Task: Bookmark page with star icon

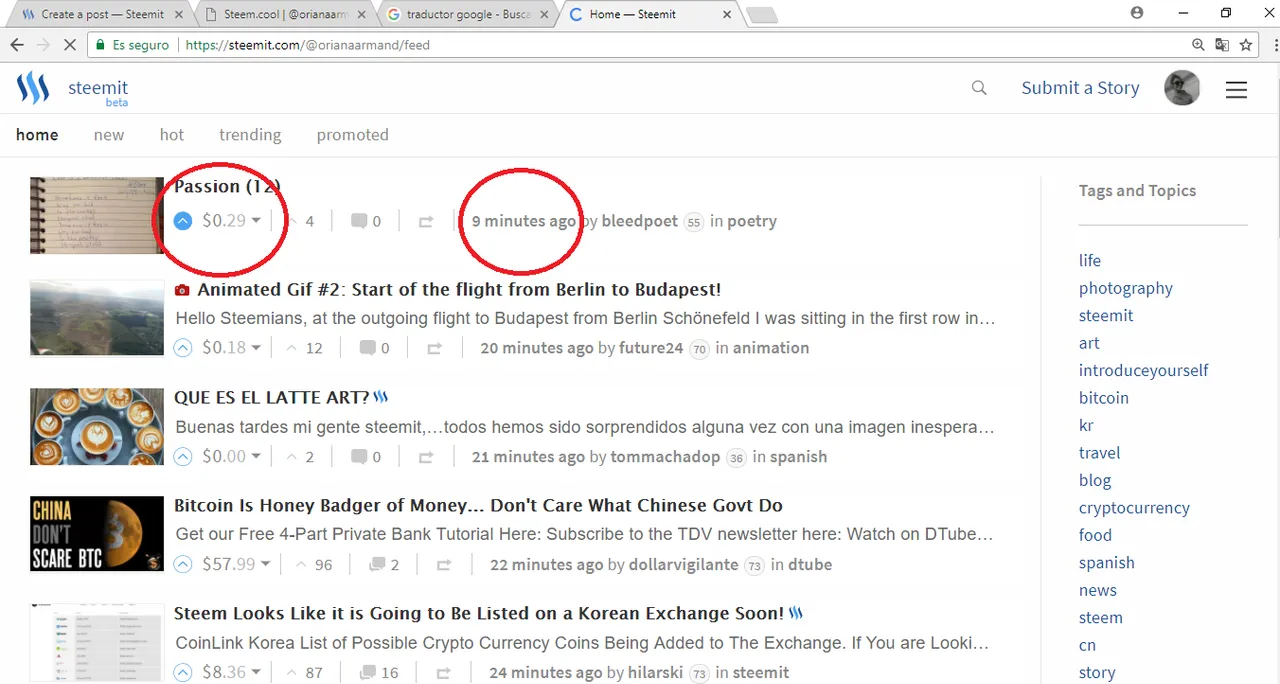Action: (1246, 45)
